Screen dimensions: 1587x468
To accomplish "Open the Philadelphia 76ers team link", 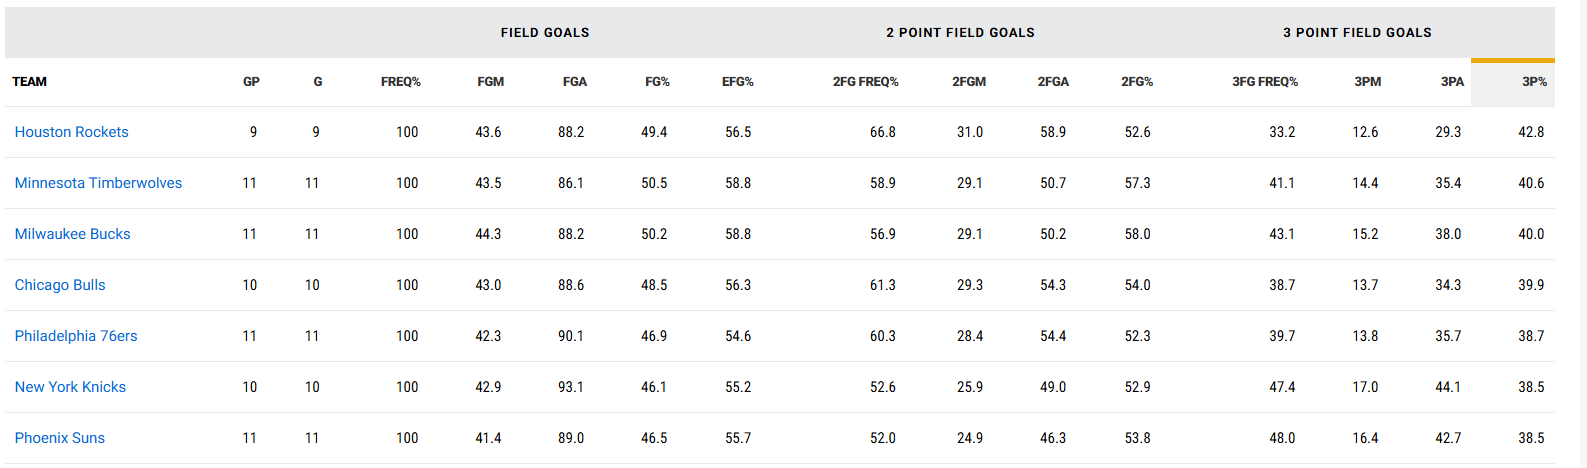I will [x=76, y=336].
